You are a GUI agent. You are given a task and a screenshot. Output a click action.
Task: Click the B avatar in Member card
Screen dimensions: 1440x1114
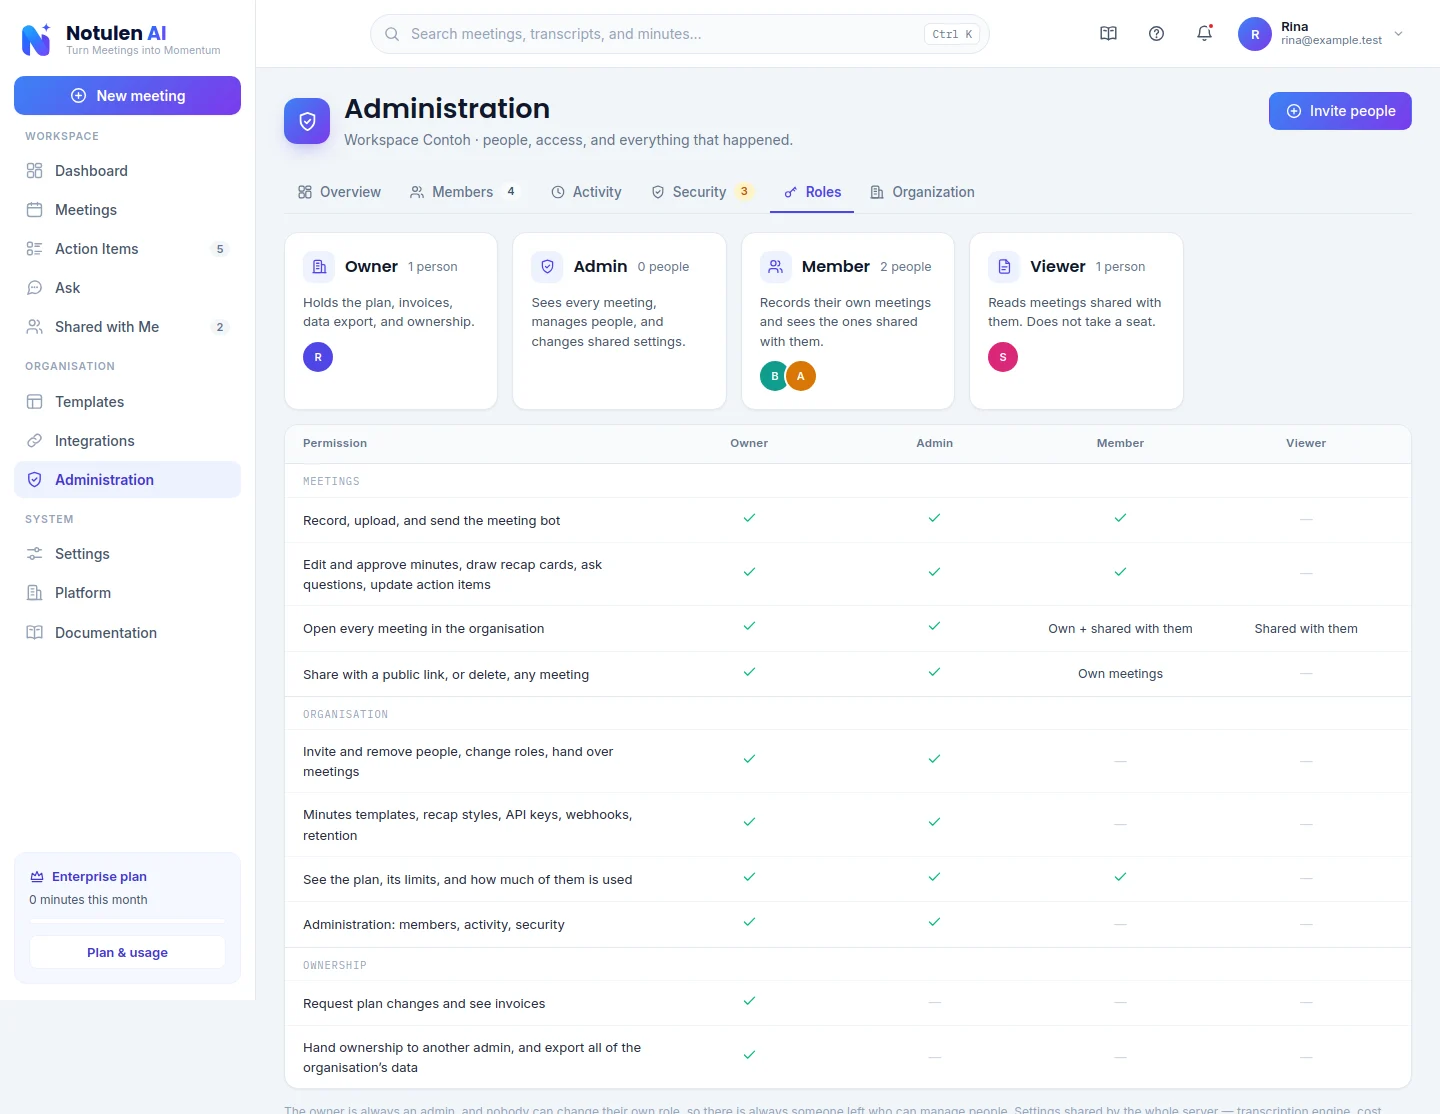[x=774, y=376]
